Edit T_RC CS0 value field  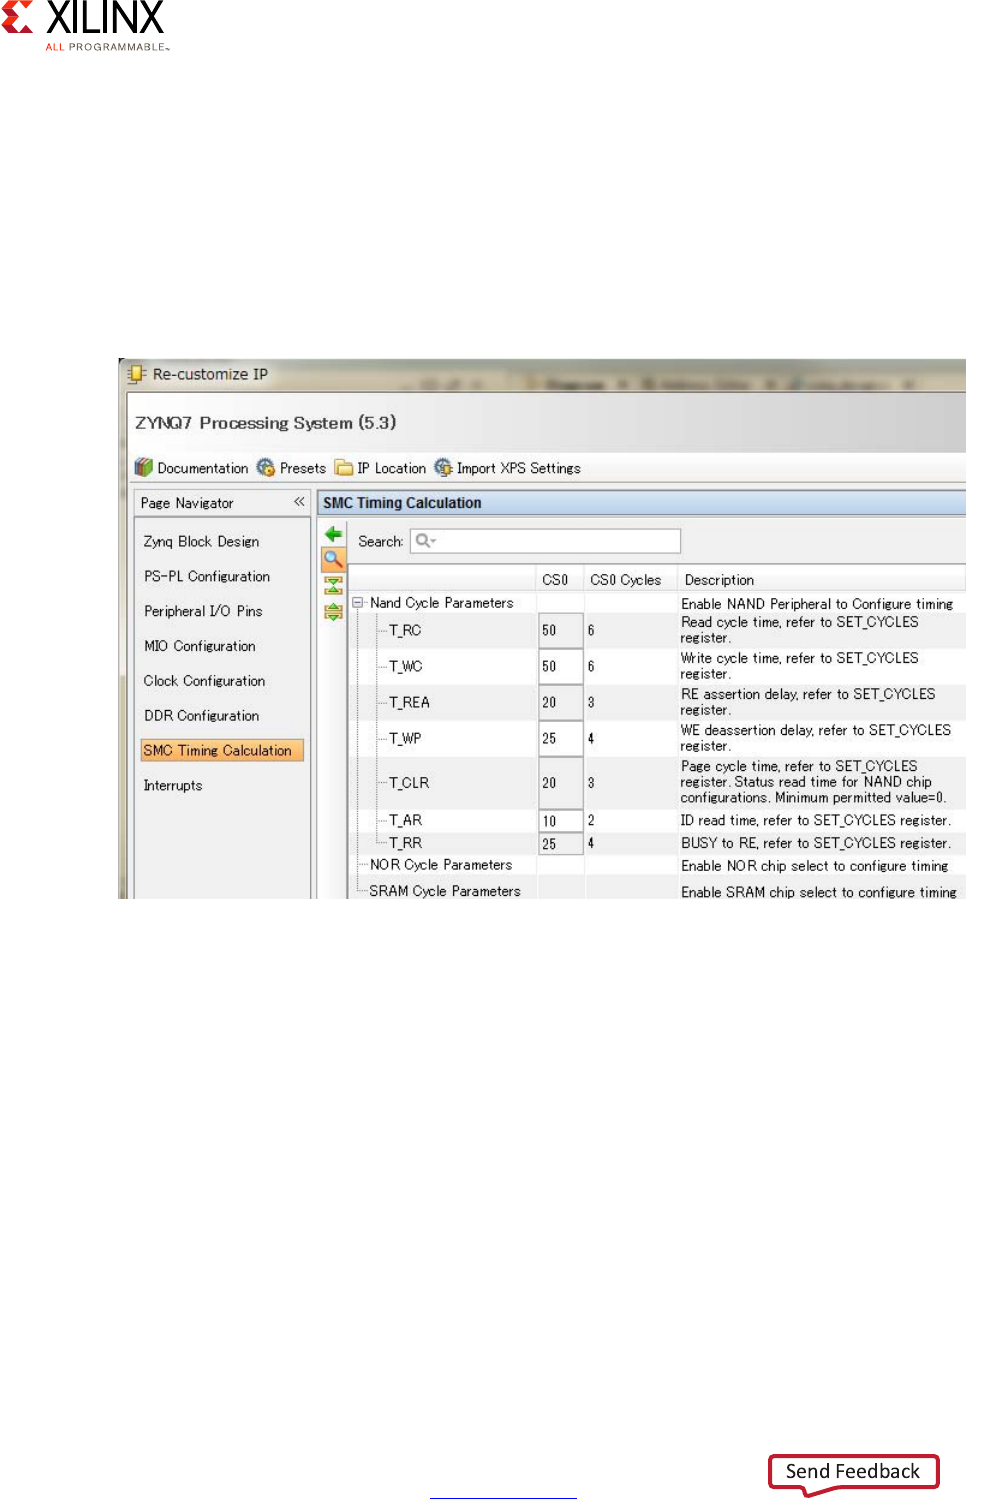pos(560,631)
